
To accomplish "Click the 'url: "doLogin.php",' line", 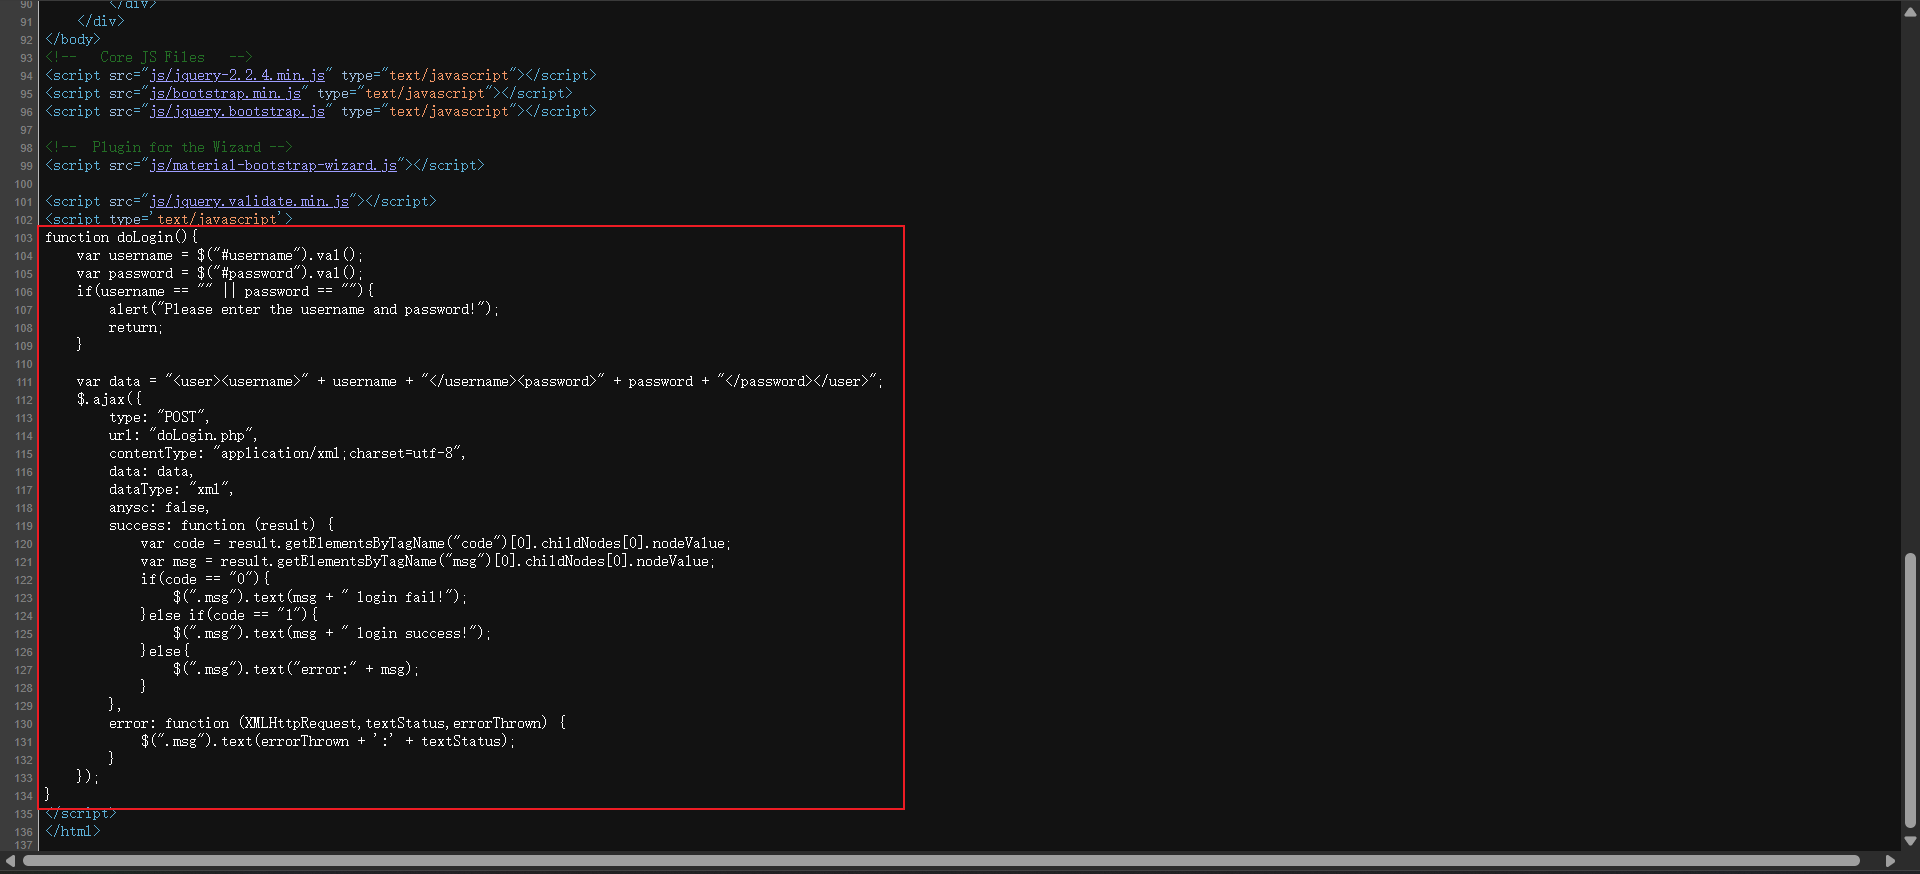I will pos(183,435).
